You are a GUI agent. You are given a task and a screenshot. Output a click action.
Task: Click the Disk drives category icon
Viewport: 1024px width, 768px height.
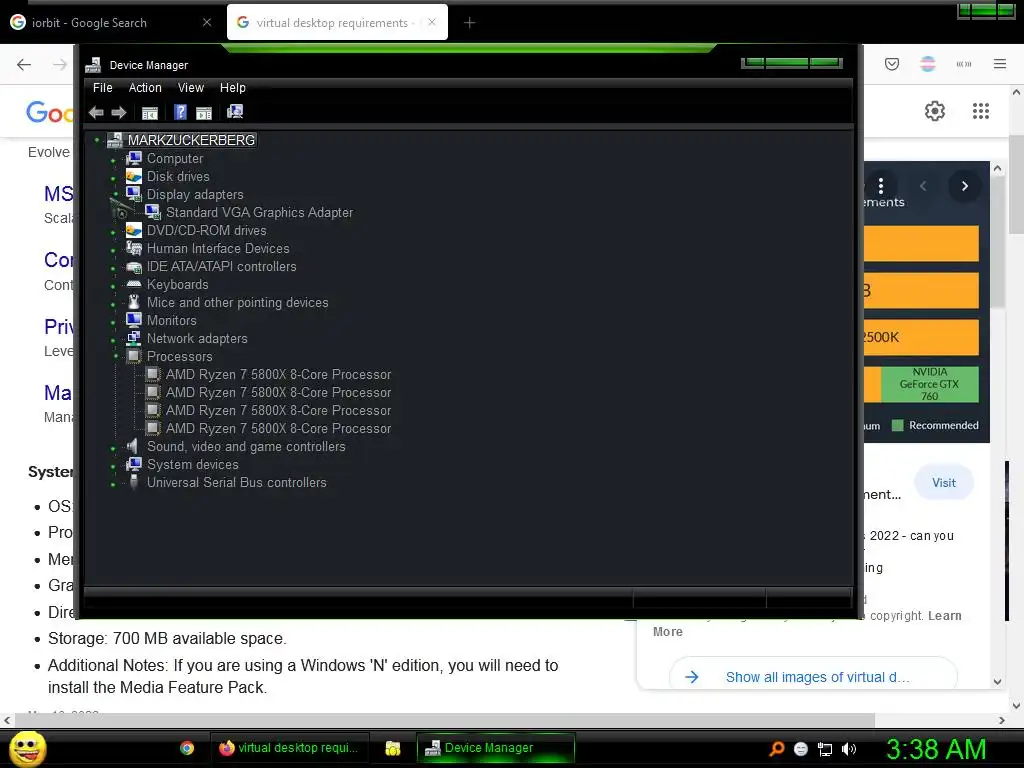click(134, 176)
